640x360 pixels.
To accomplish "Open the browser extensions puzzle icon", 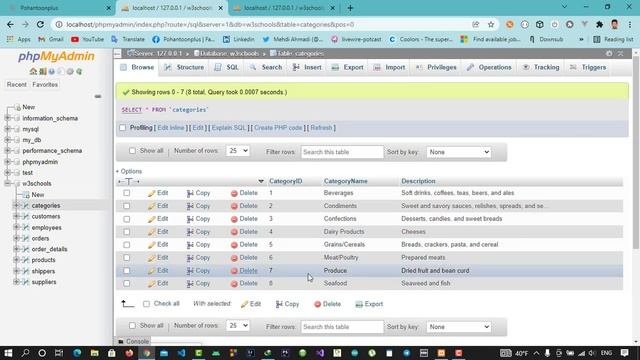I will pos(599,24).
